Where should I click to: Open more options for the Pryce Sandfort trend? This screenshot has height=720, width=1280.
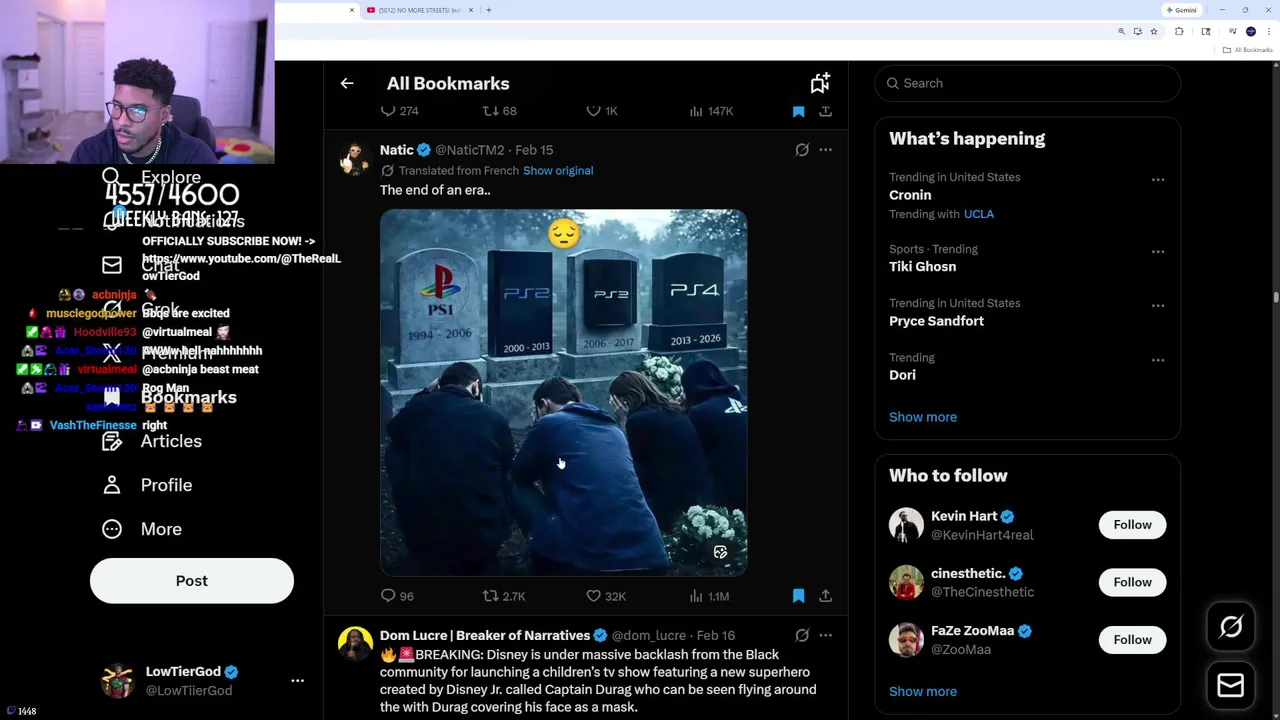click(x=1158, y=306)
